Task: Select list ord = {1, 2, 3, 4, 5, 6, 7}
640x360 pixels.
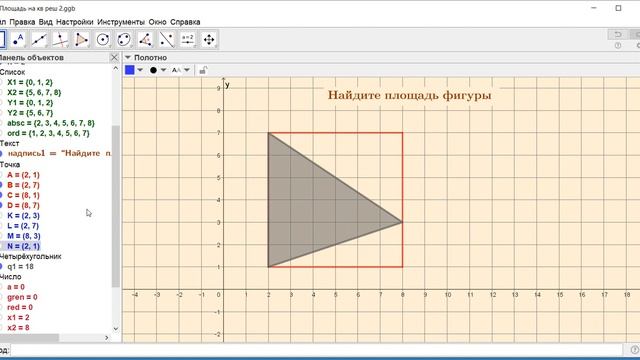Action: [48, 133]
